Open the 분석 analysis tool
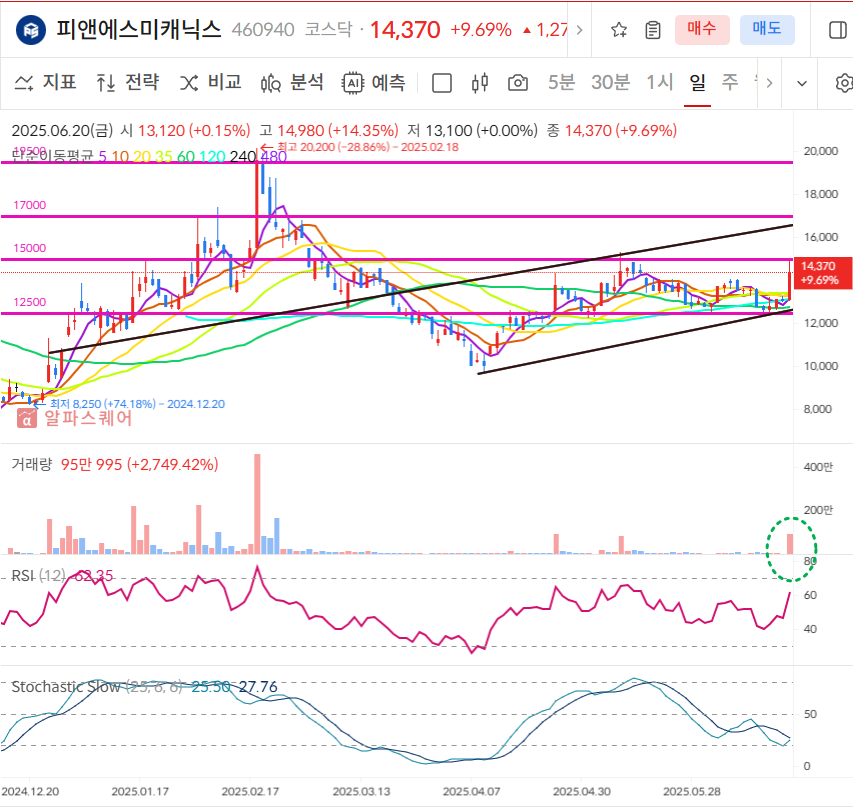This screenshot has height=812, width=853. (292, 83)
